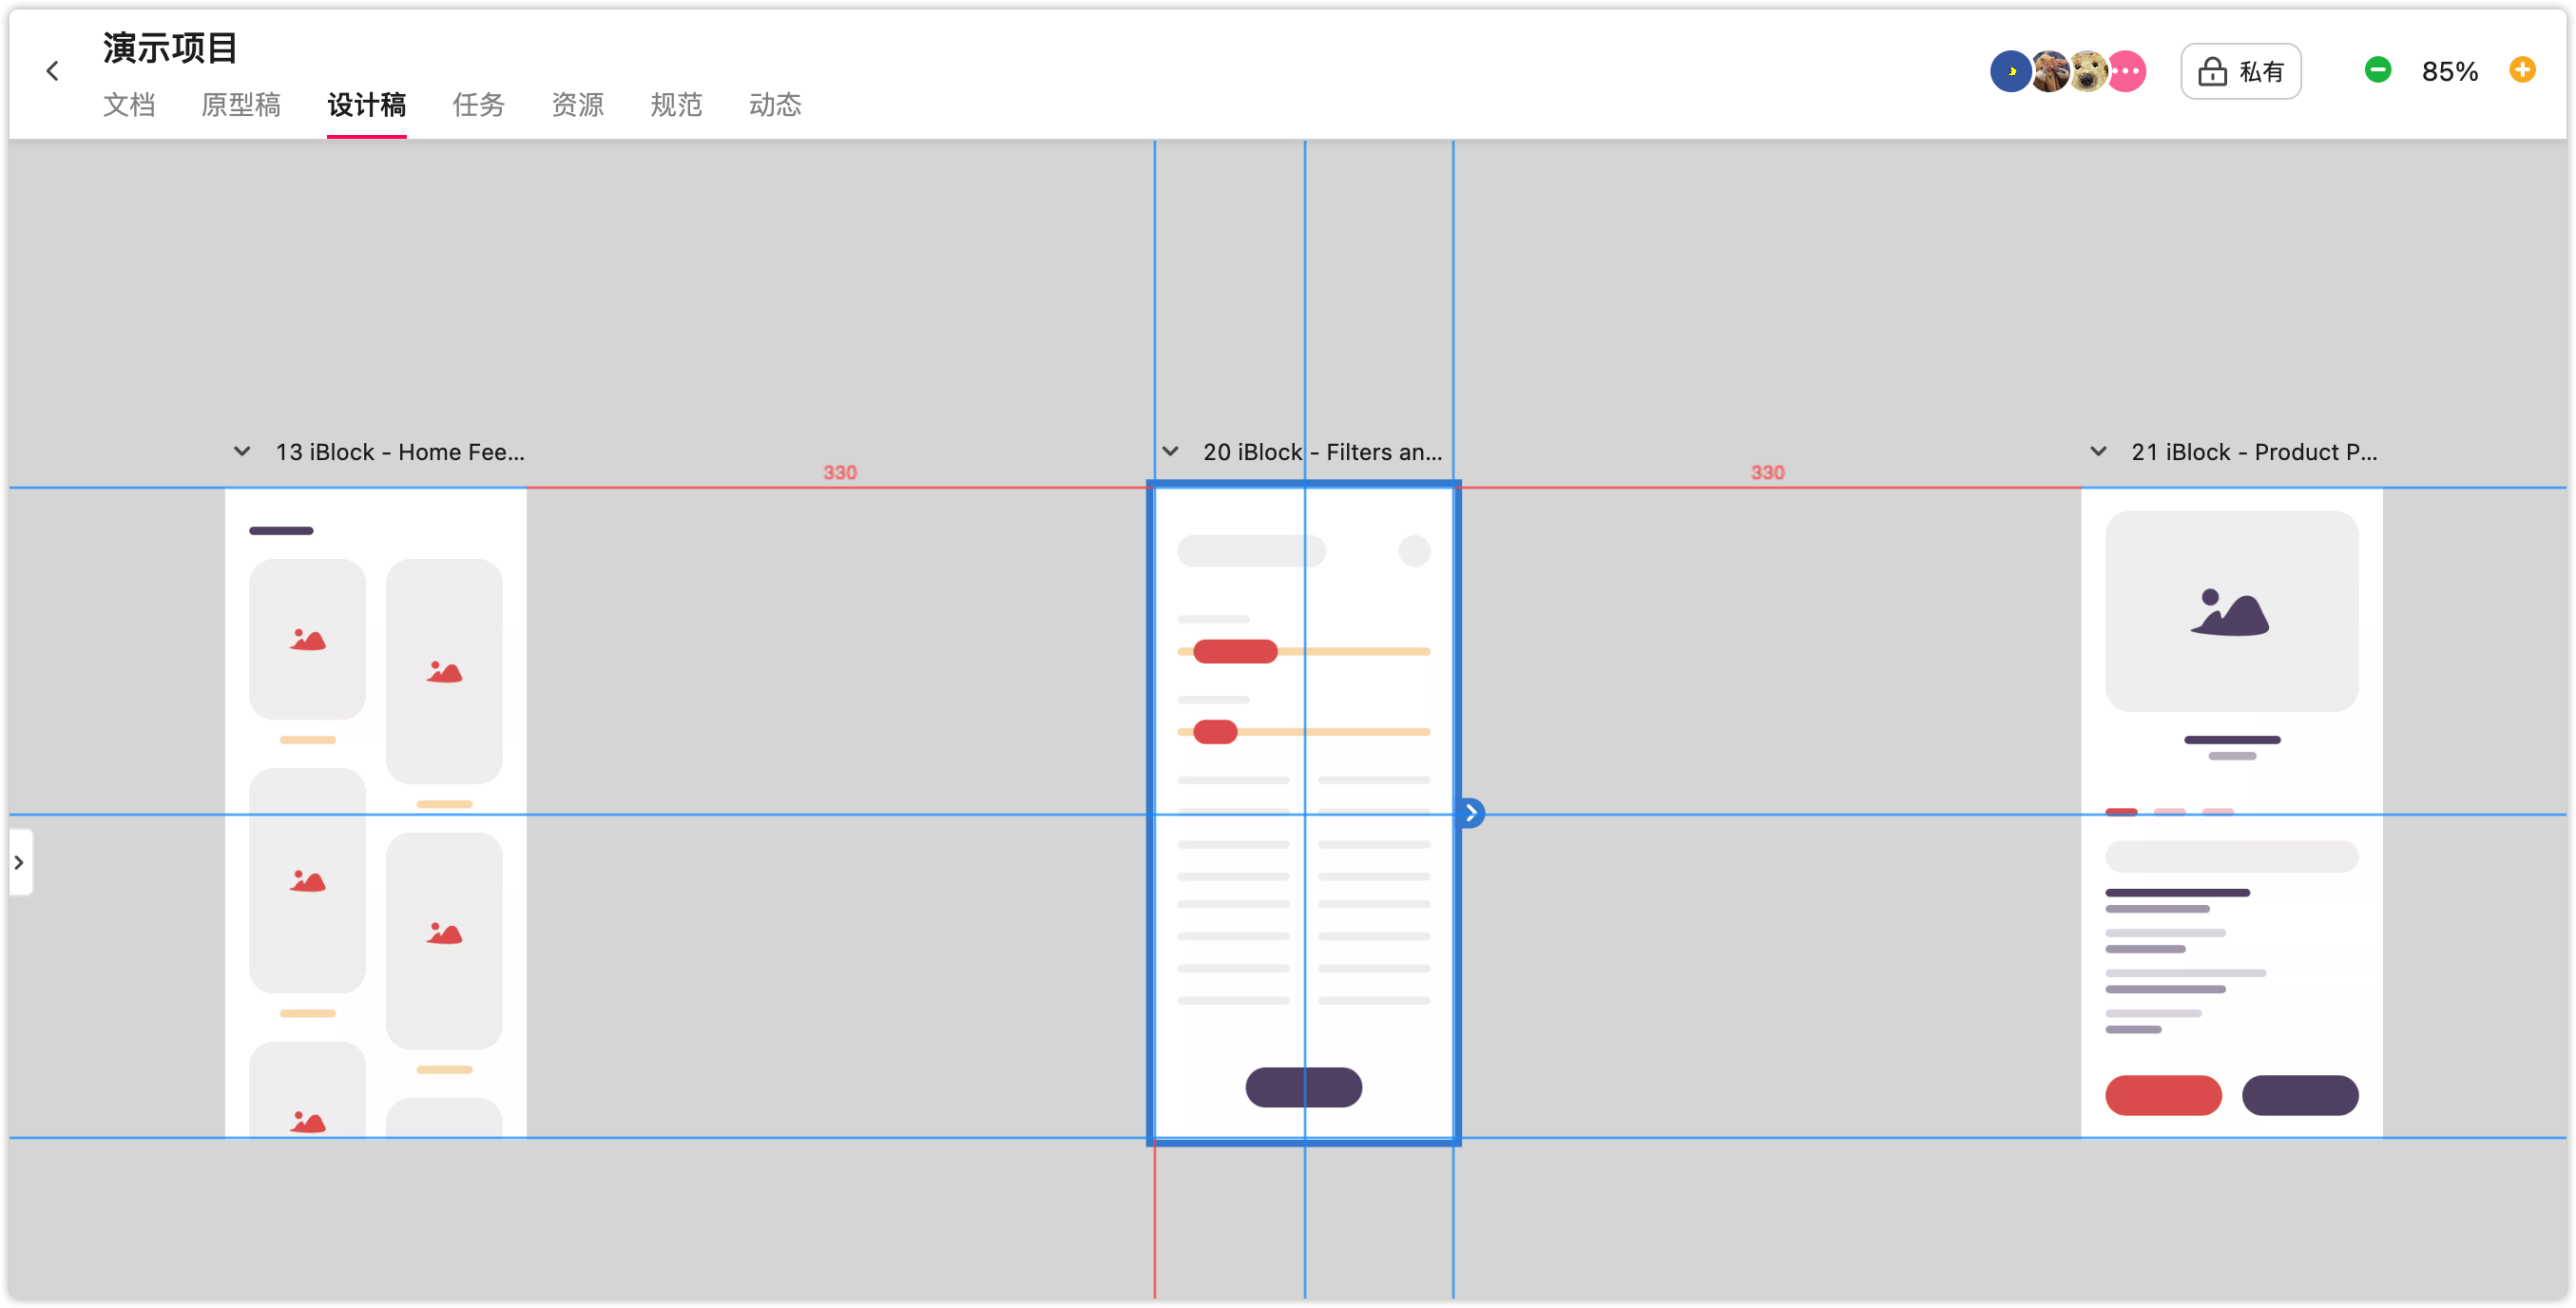
Task: Click the dog photo avatar
Action: click(x=2088, y=71)
